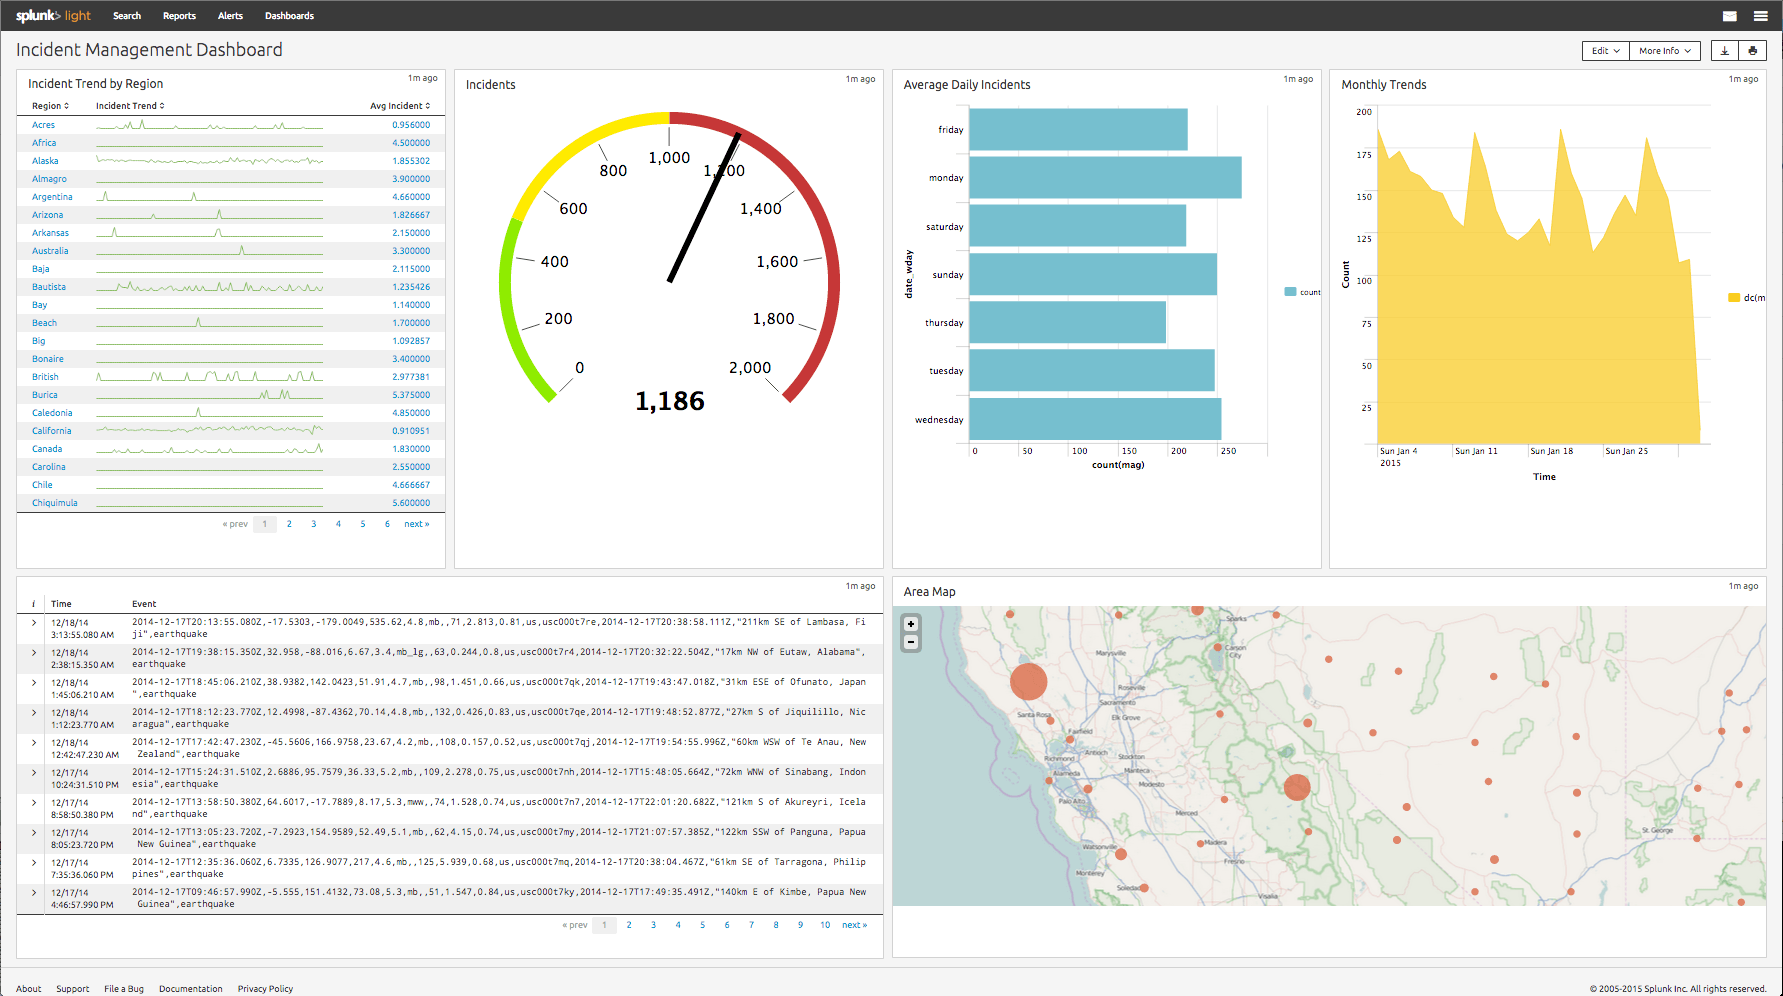This screenshot has width=1783, height=996.
Task: Open the messages envelope icon
Action: pyautogui.click(x=1729, y=15)
